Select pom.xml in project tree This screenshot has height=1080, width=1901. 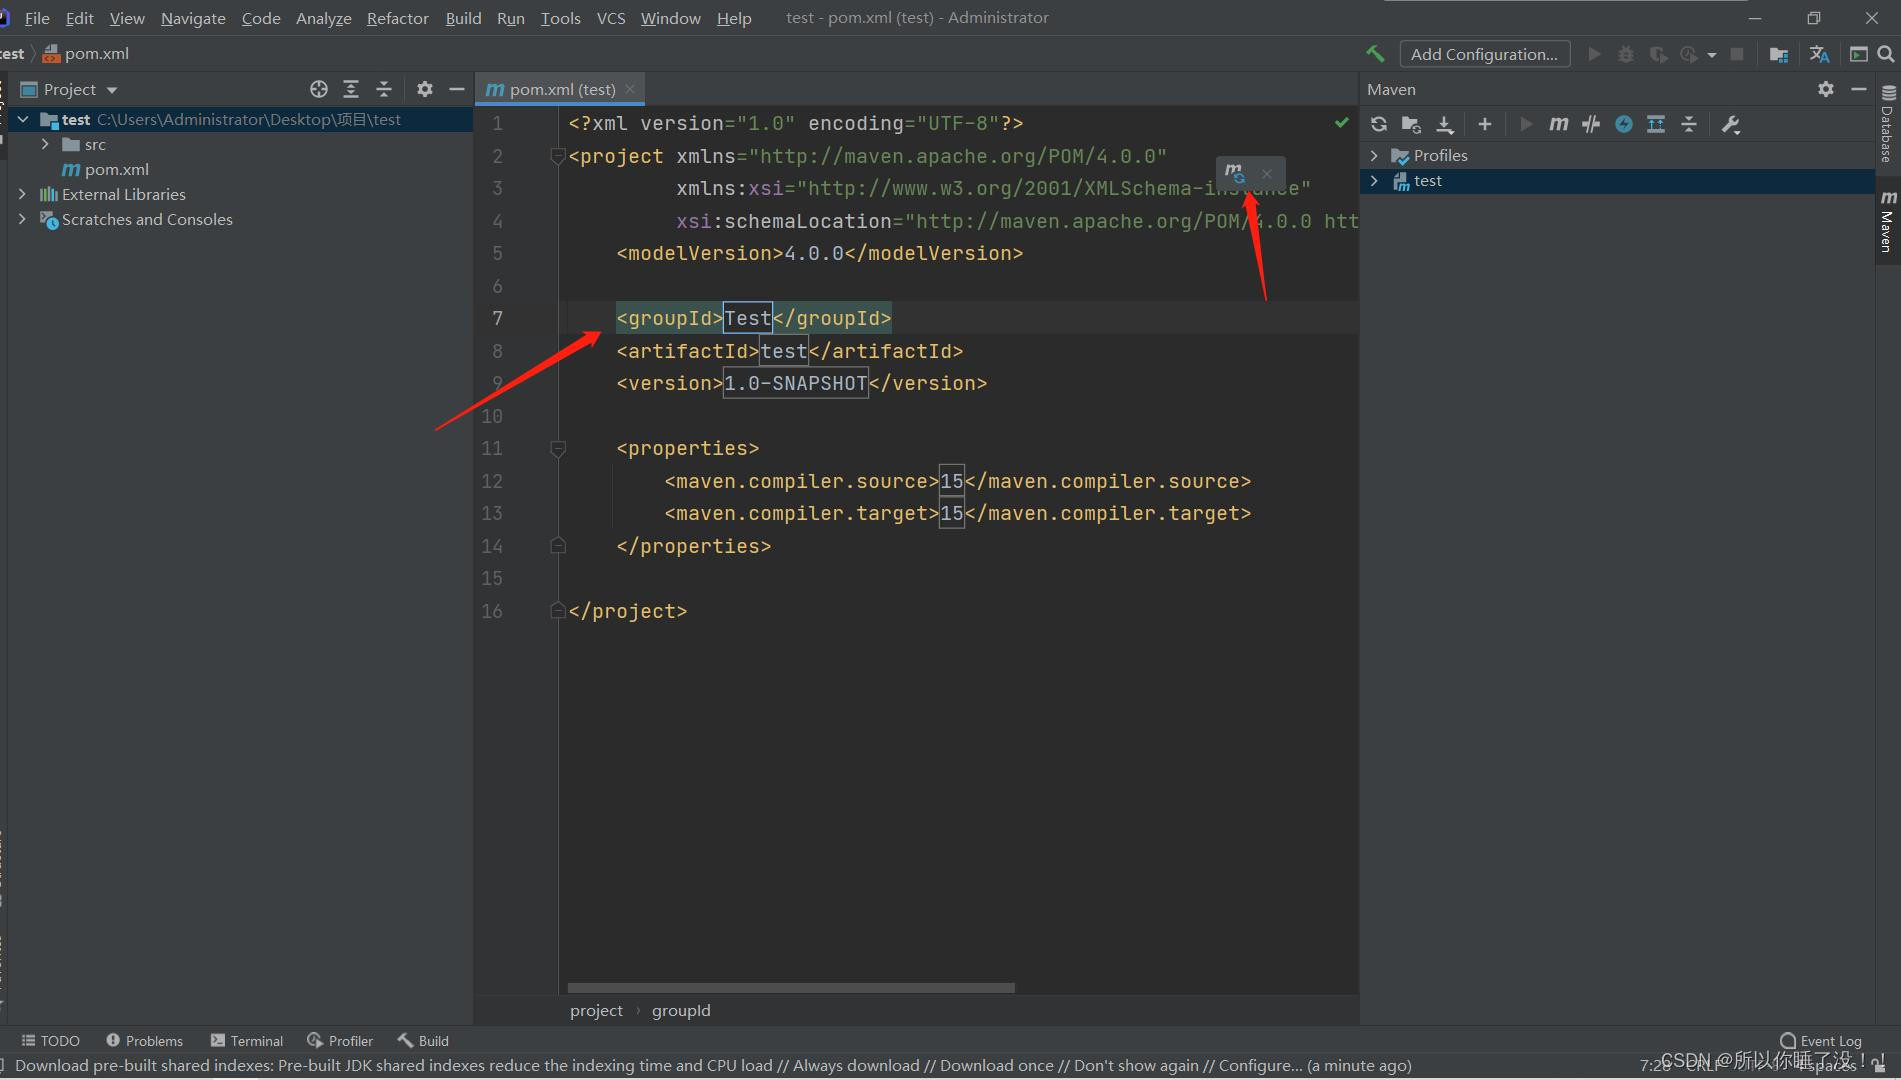[x=106, y=169]
